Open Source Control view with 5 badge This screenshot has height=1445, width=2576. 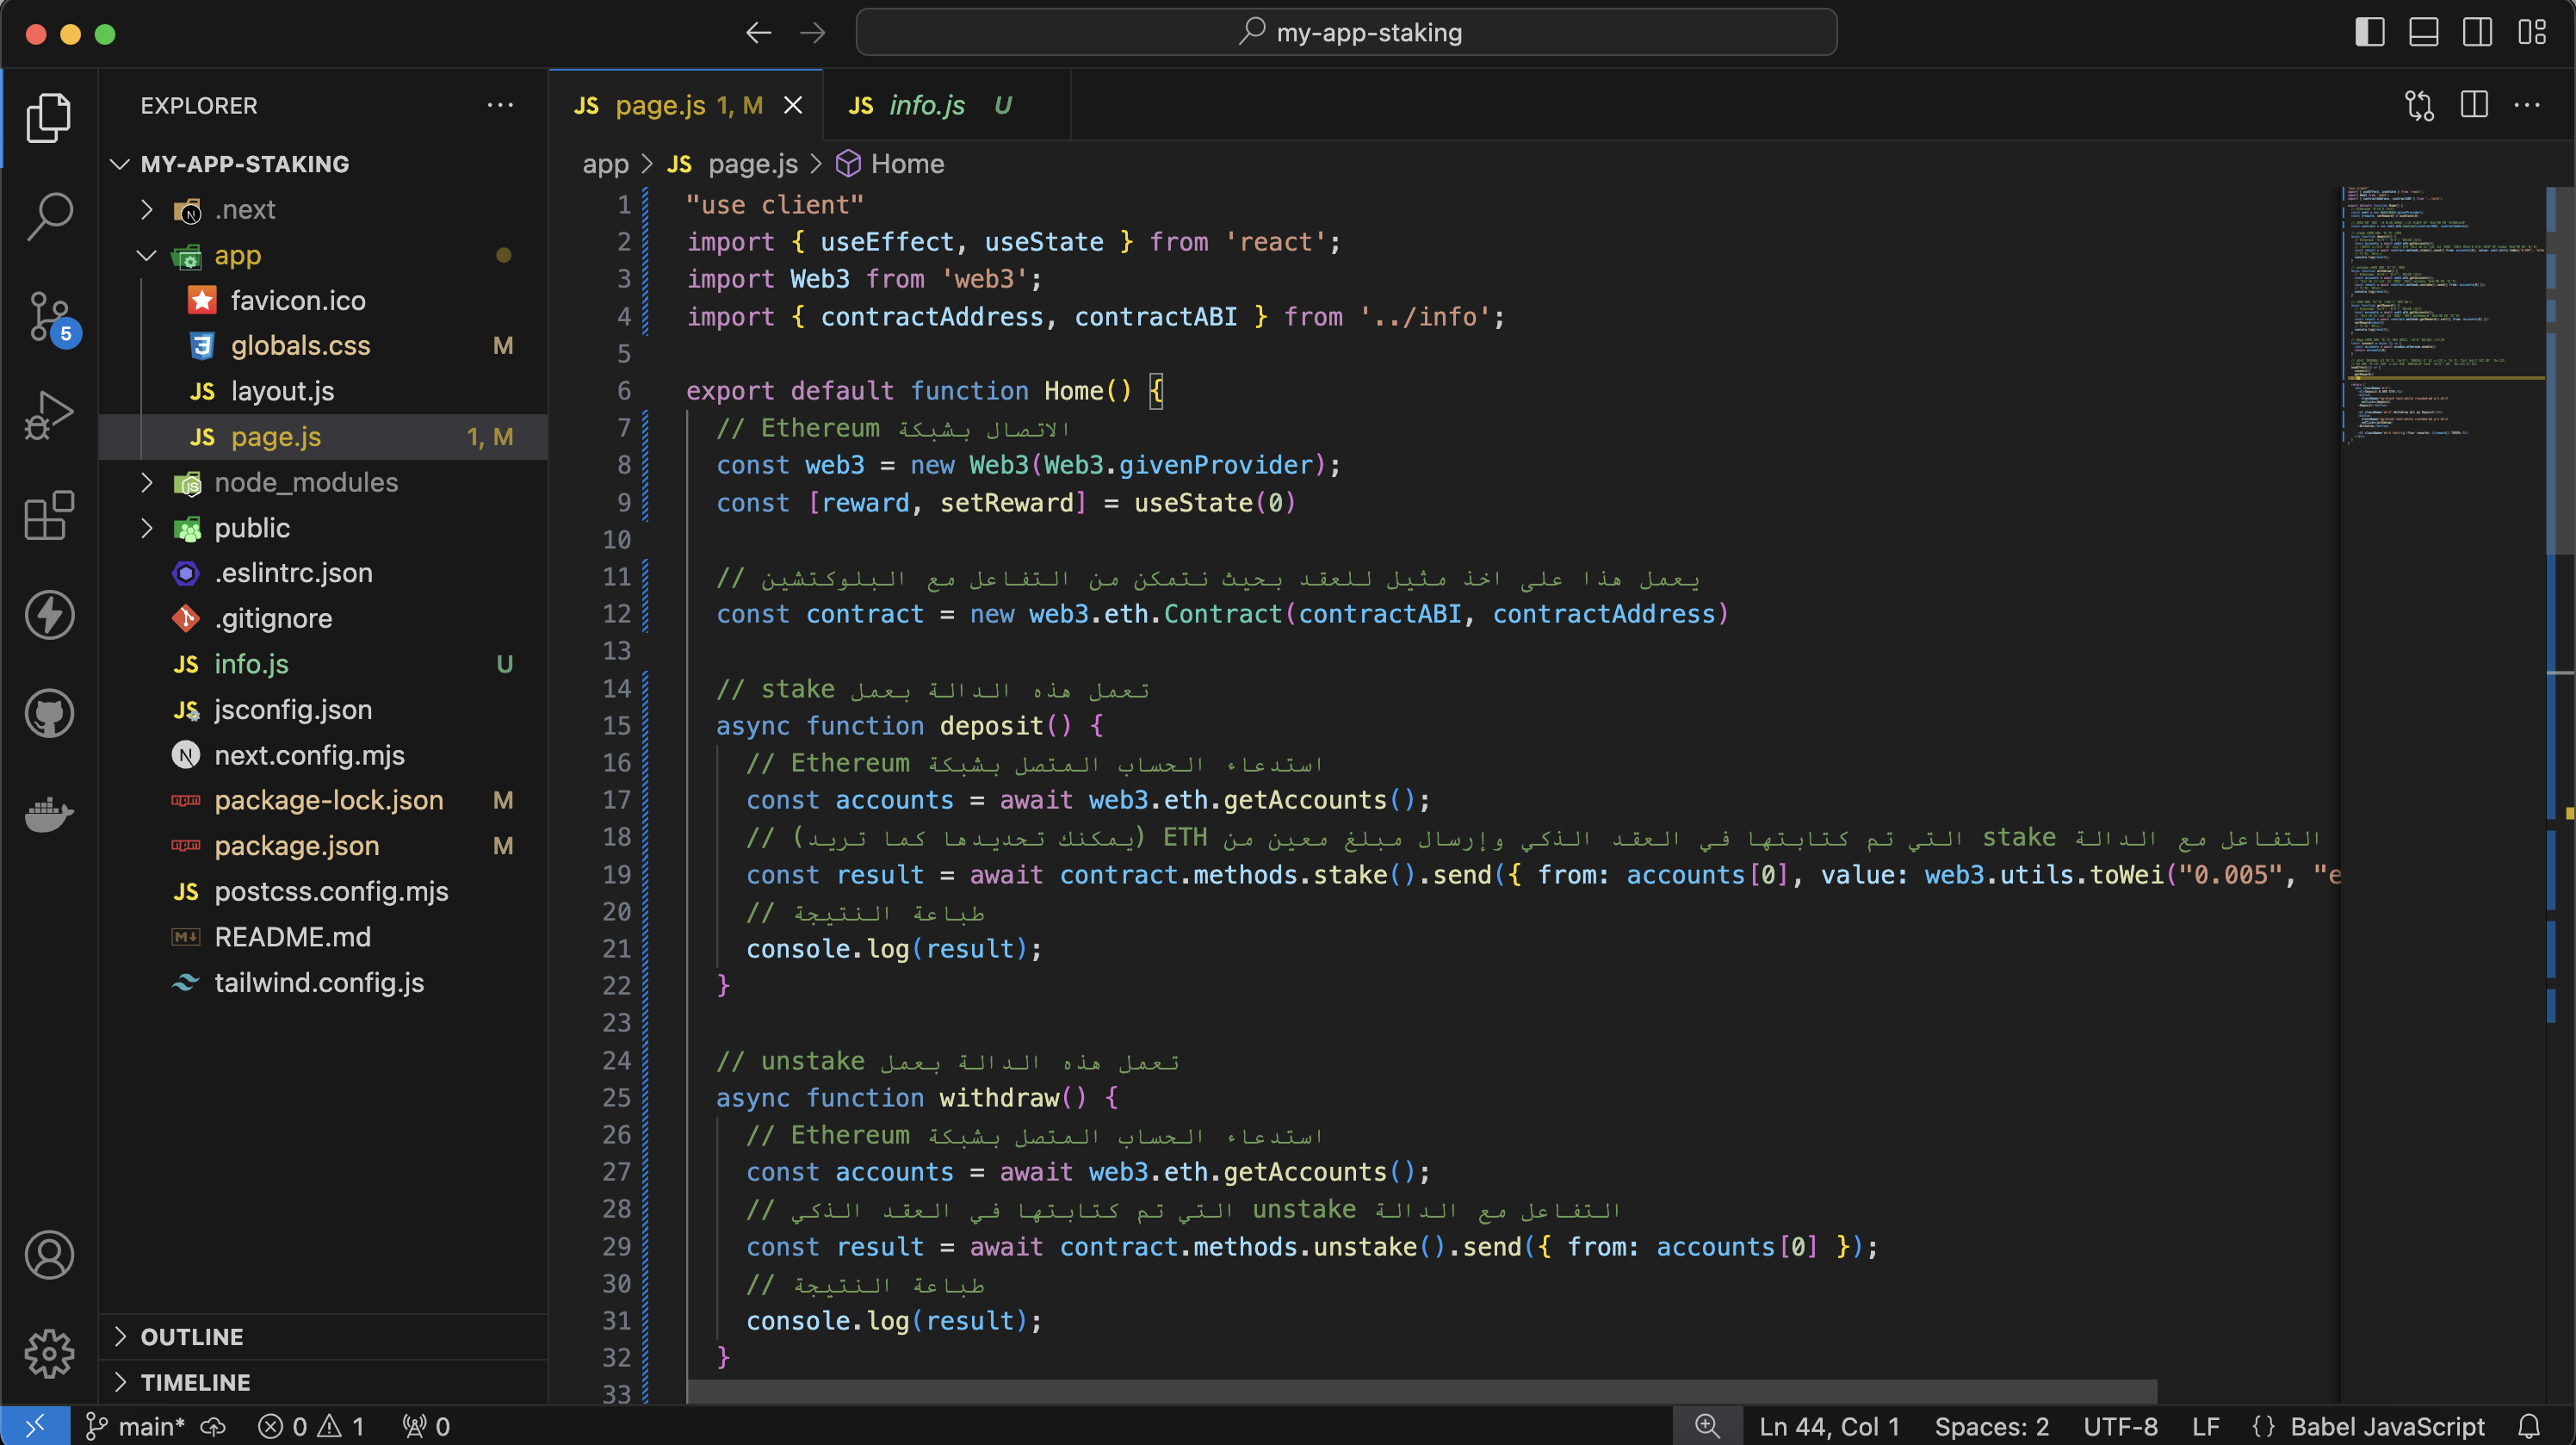click(x=48, y=316)
